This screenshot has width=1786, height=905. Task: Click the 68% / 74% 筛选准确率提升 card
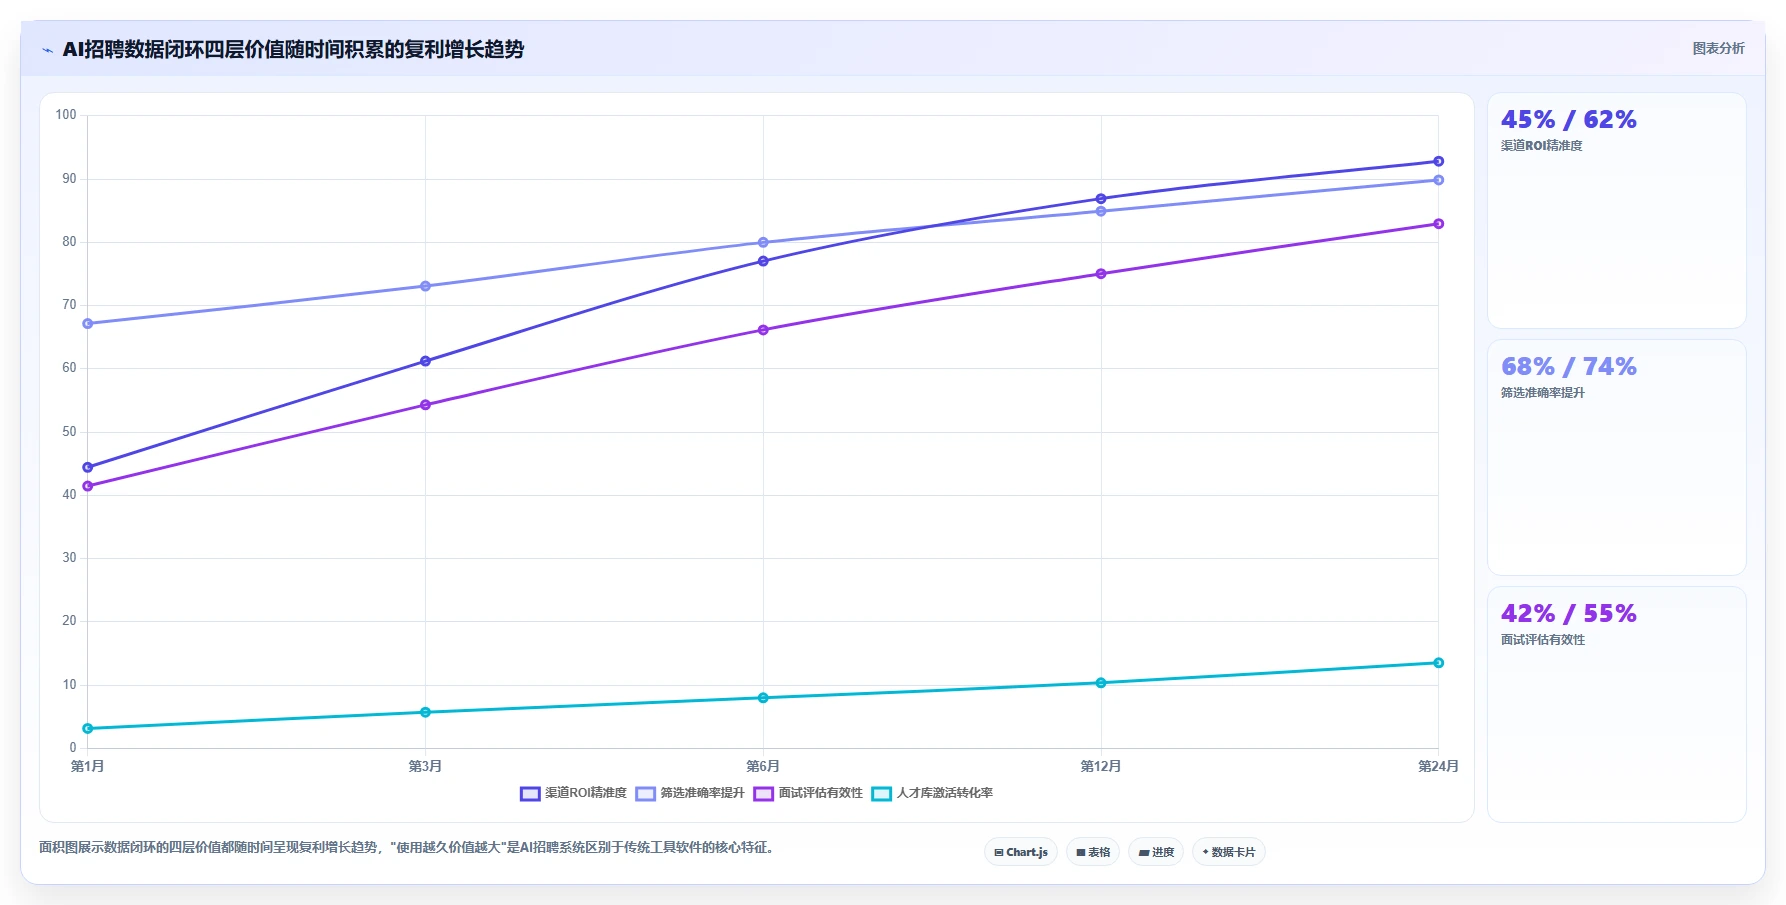pyautogui.click(x=1617, y=458)
